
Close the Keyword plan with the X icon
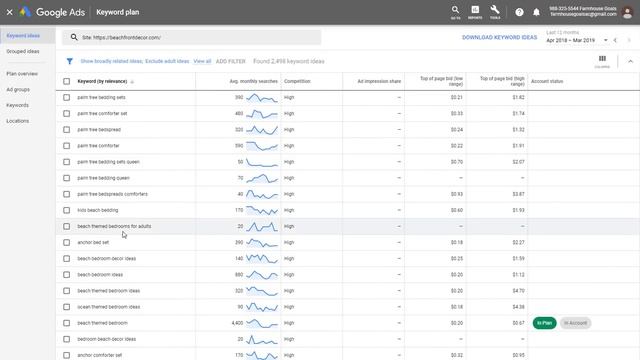coord(9,12)
